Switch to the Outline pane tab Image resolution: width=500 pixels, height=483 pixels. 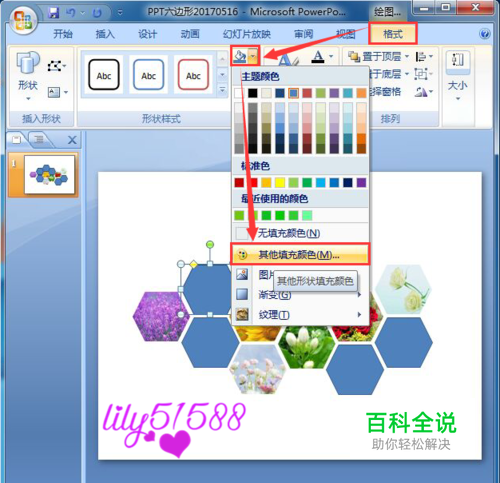tap(39, 139)
